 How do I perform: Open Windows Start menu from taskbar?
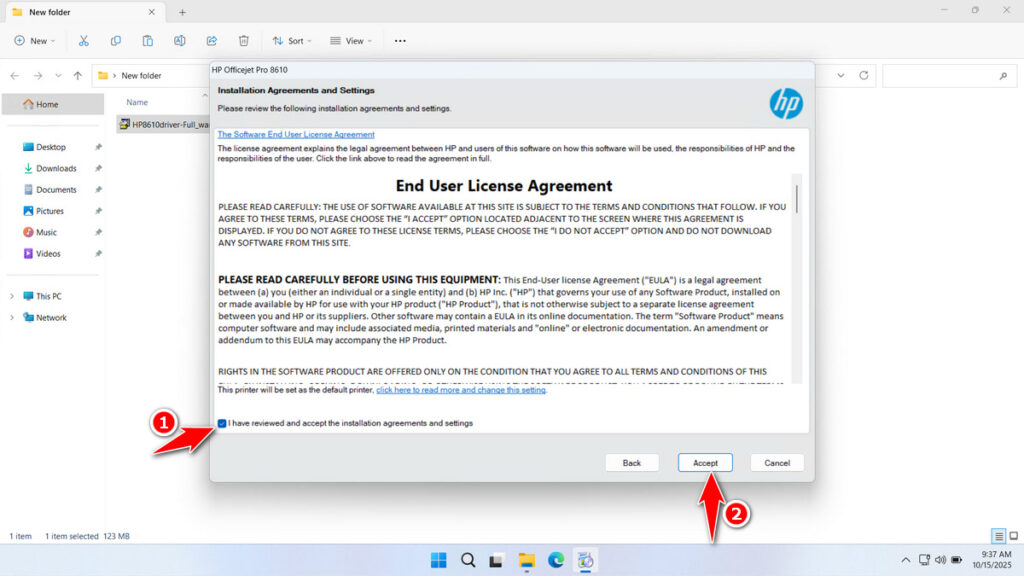tap(438, 560)
